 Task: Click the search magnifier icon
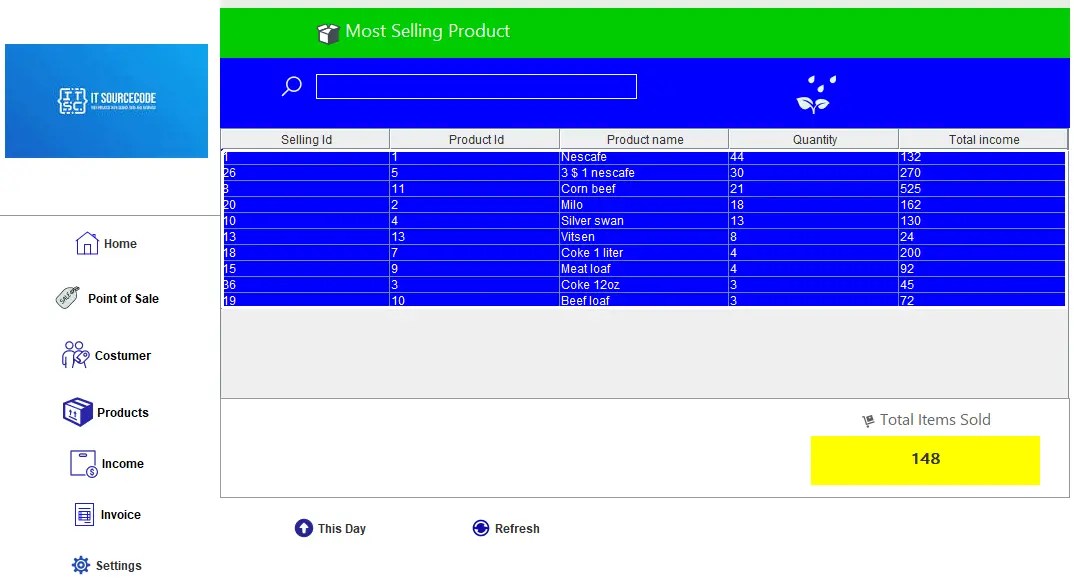[291, 87]
